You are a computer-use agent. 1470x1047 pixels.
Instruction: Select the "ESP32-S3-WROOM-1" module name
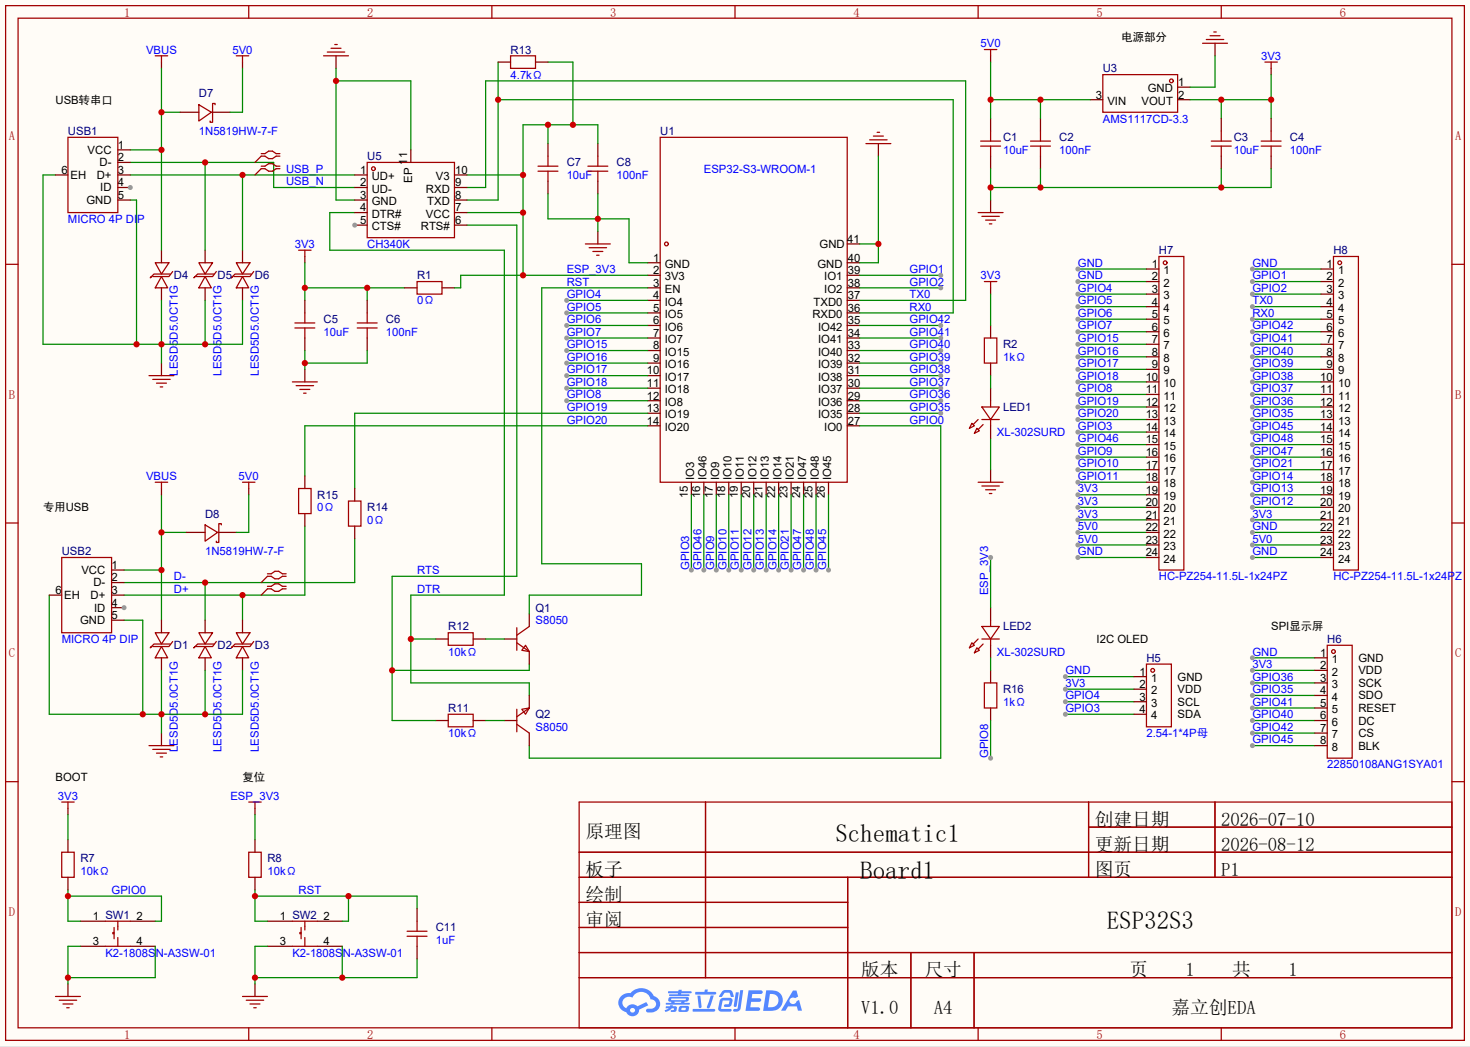point(759,169)
